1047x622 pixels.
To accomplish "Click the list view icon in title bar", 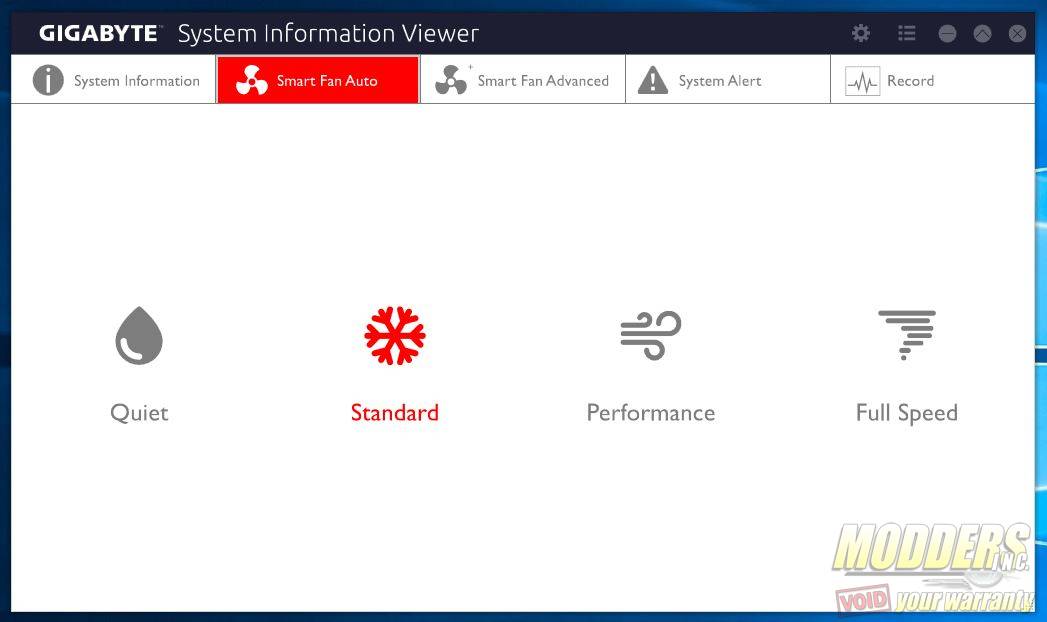I will click(x=906, y=33).
